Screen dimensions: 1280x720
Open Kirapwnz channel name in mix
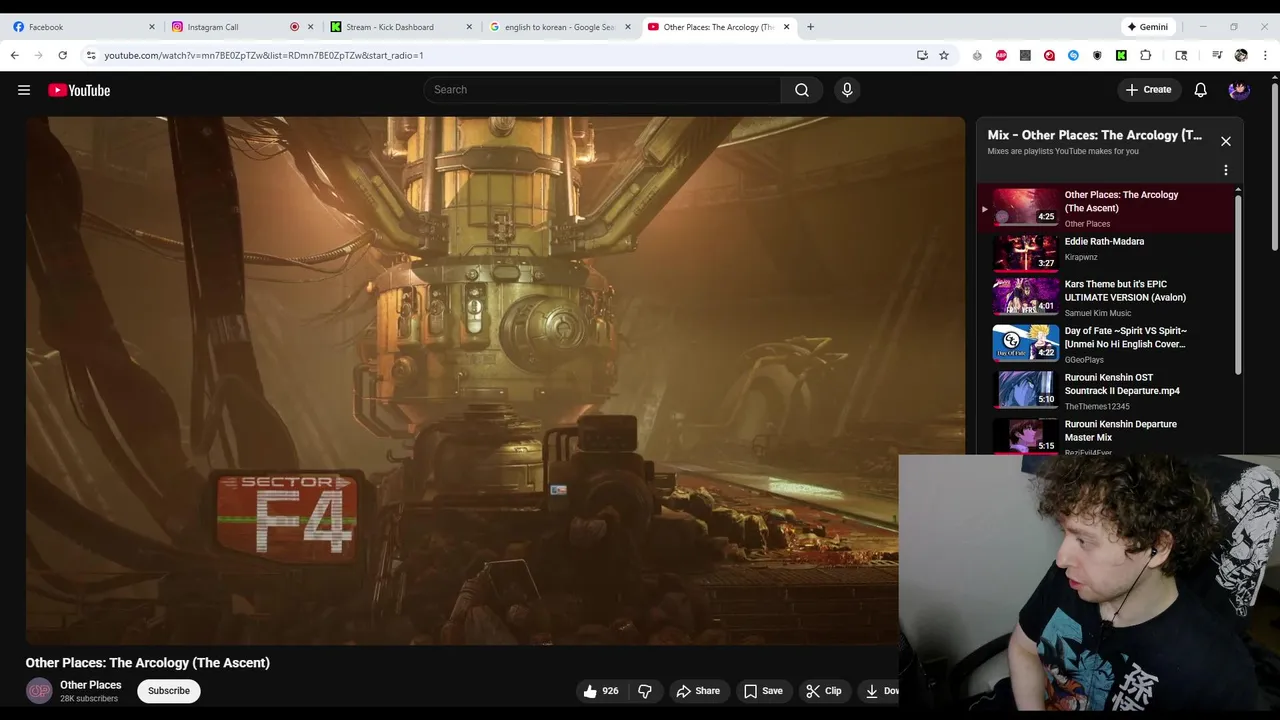[x=1081, y=257]
